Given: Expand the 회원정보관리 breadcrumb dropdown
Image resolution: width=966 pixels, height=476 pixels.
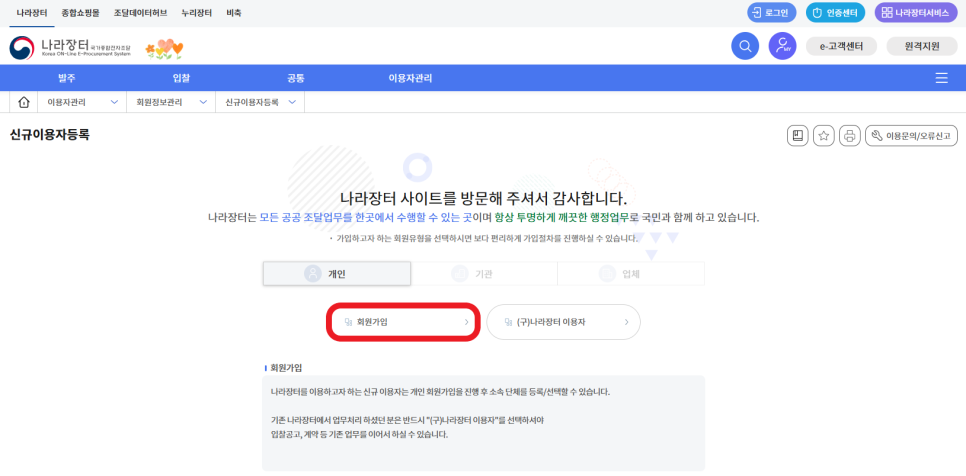Looking at the screenshot, I should coord(171,102).
